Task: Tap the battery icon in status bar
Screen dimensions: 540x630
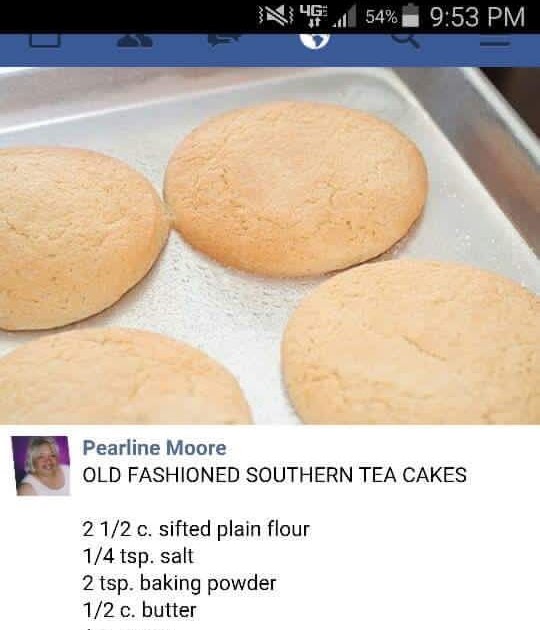Action: [410, 16]
